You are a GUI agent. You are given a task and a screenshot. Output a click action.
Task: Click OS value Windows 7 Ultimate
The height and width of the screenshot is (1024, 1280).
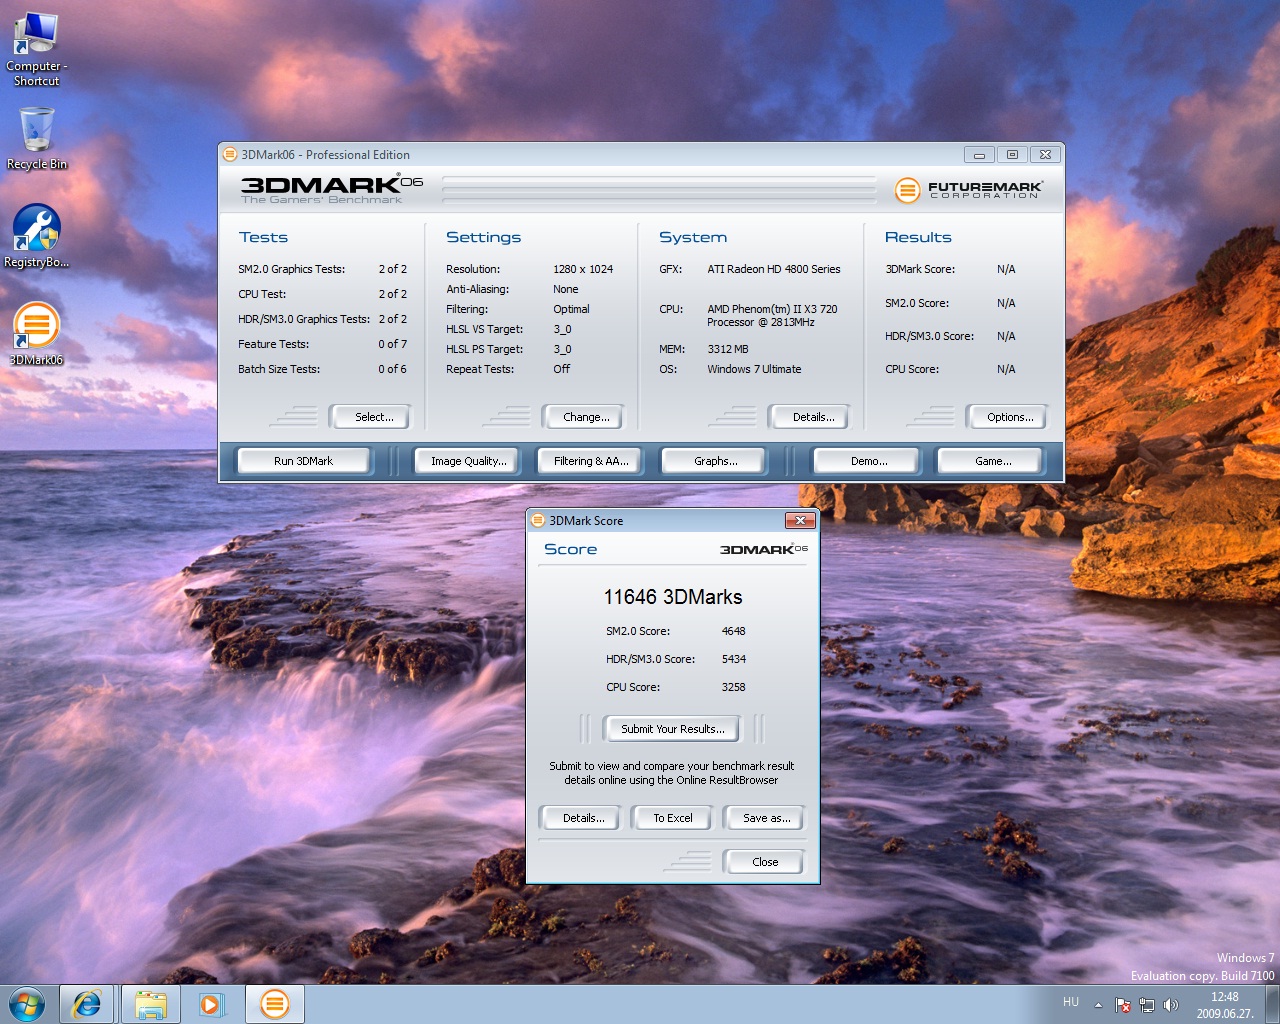754,369
